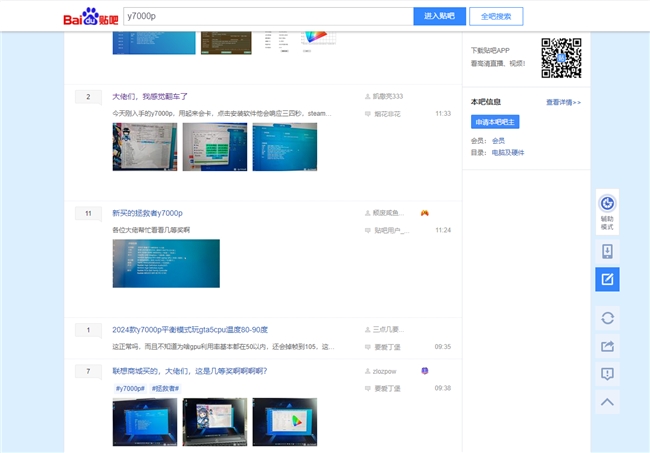Click the back-to-top chevron arrow
Screen dimensions: 650x453
(607, 402)
